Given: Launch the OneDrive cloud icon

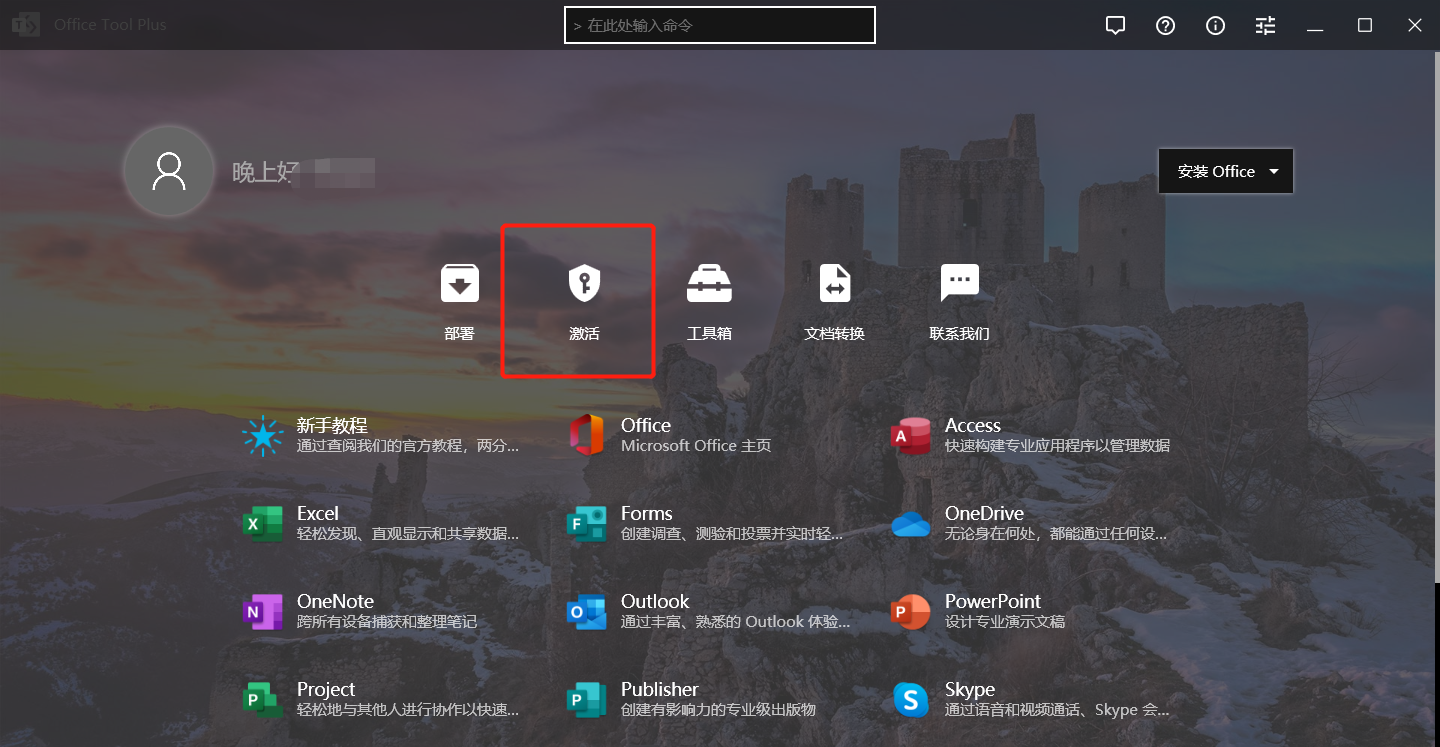Looking at the screenshot, I should click(x=911, y=524).
